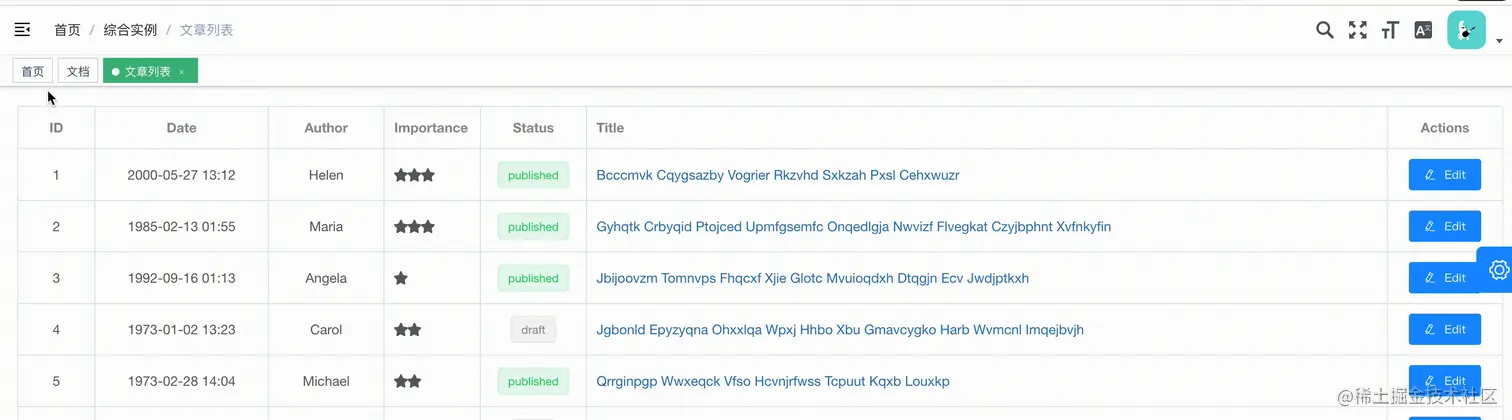
Task: Edit the article by Maria
Action: pos(1444,226)
